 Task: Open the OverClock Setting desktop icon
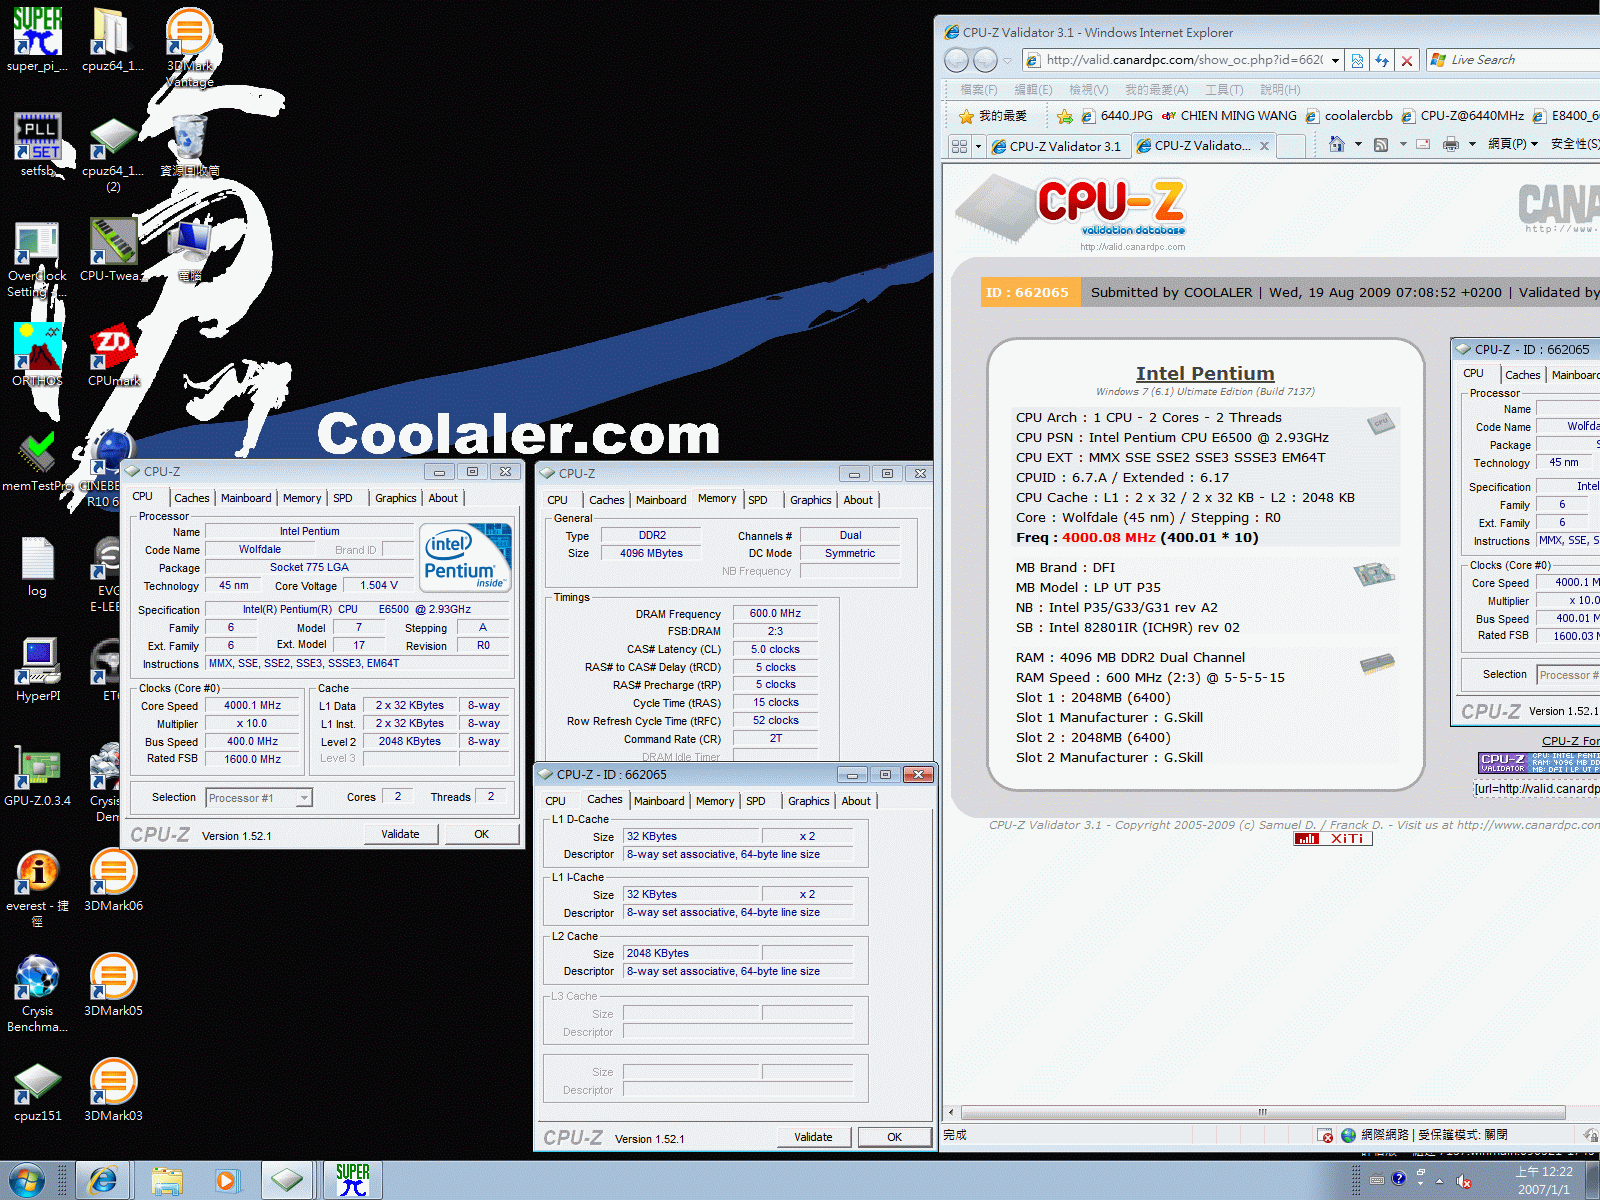point(37,259)
